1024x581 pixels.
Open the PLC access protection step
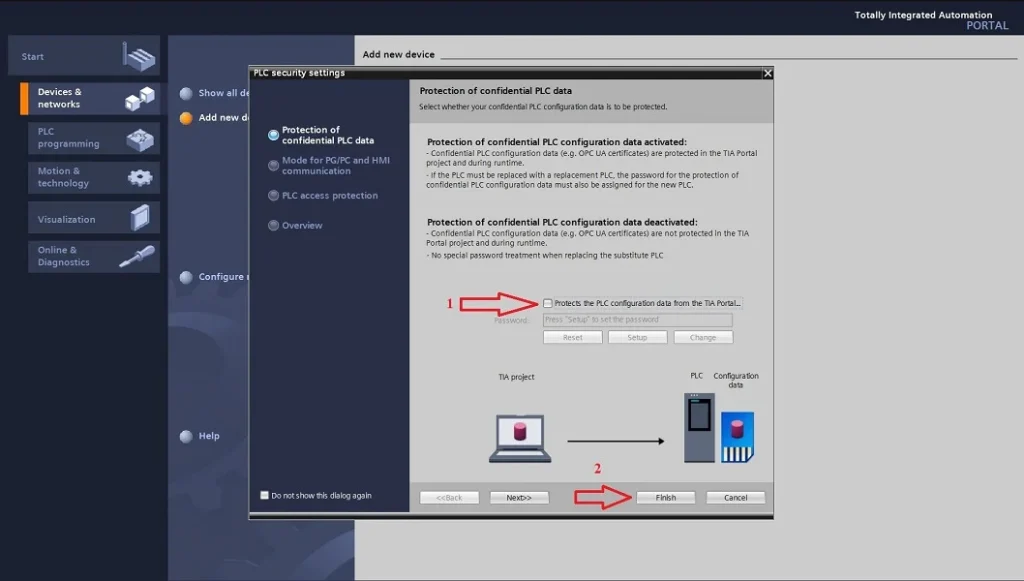point(329,196)
